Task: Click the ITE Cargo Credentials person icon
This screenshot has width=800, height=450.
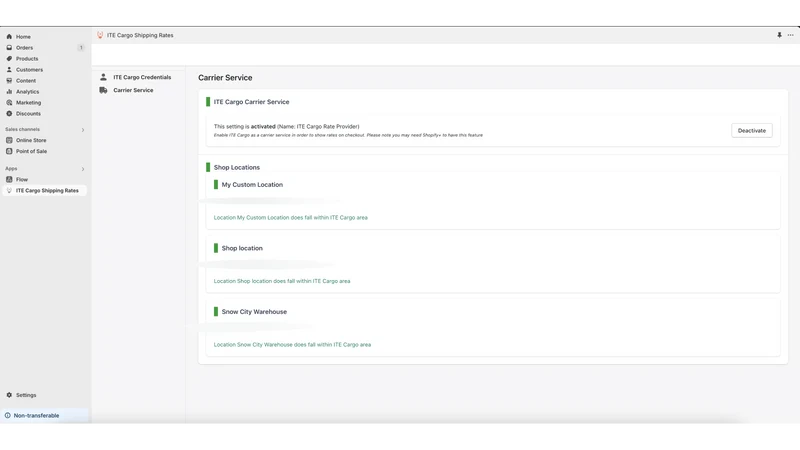Action: pyautogui.click(x=104, y=77)
